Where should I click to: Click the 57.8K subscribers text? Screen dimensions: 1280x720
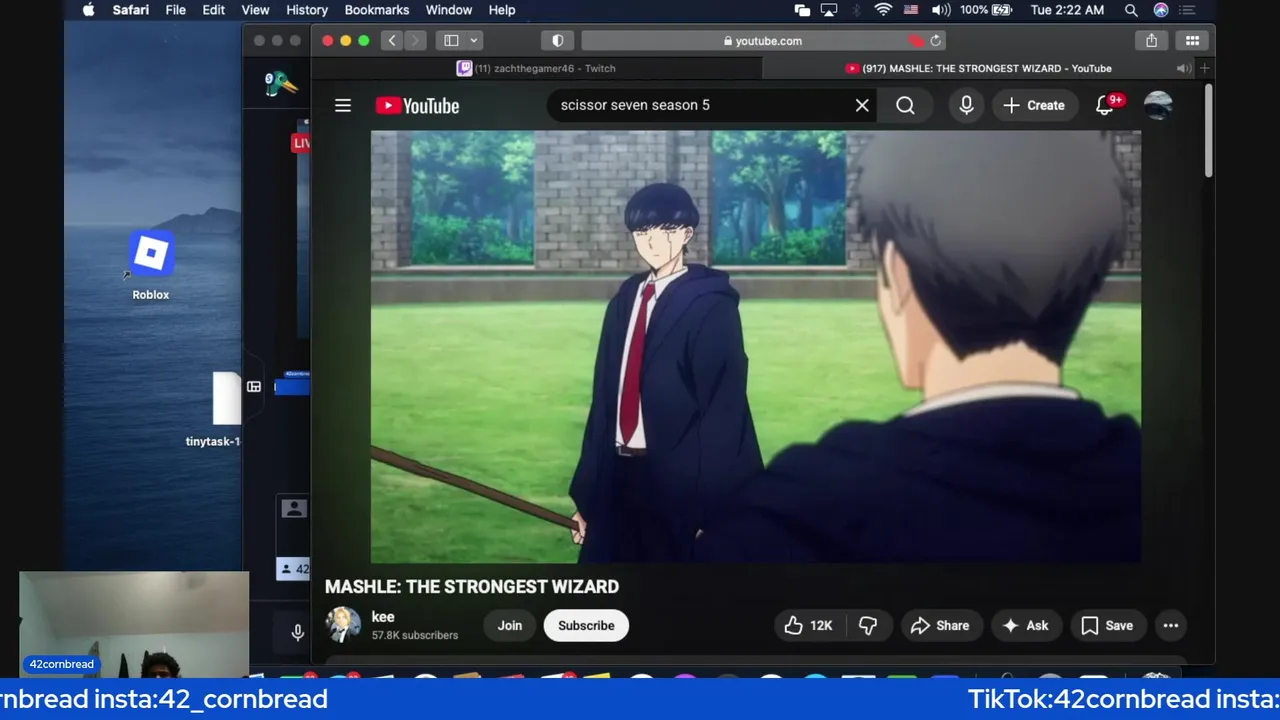415,635
